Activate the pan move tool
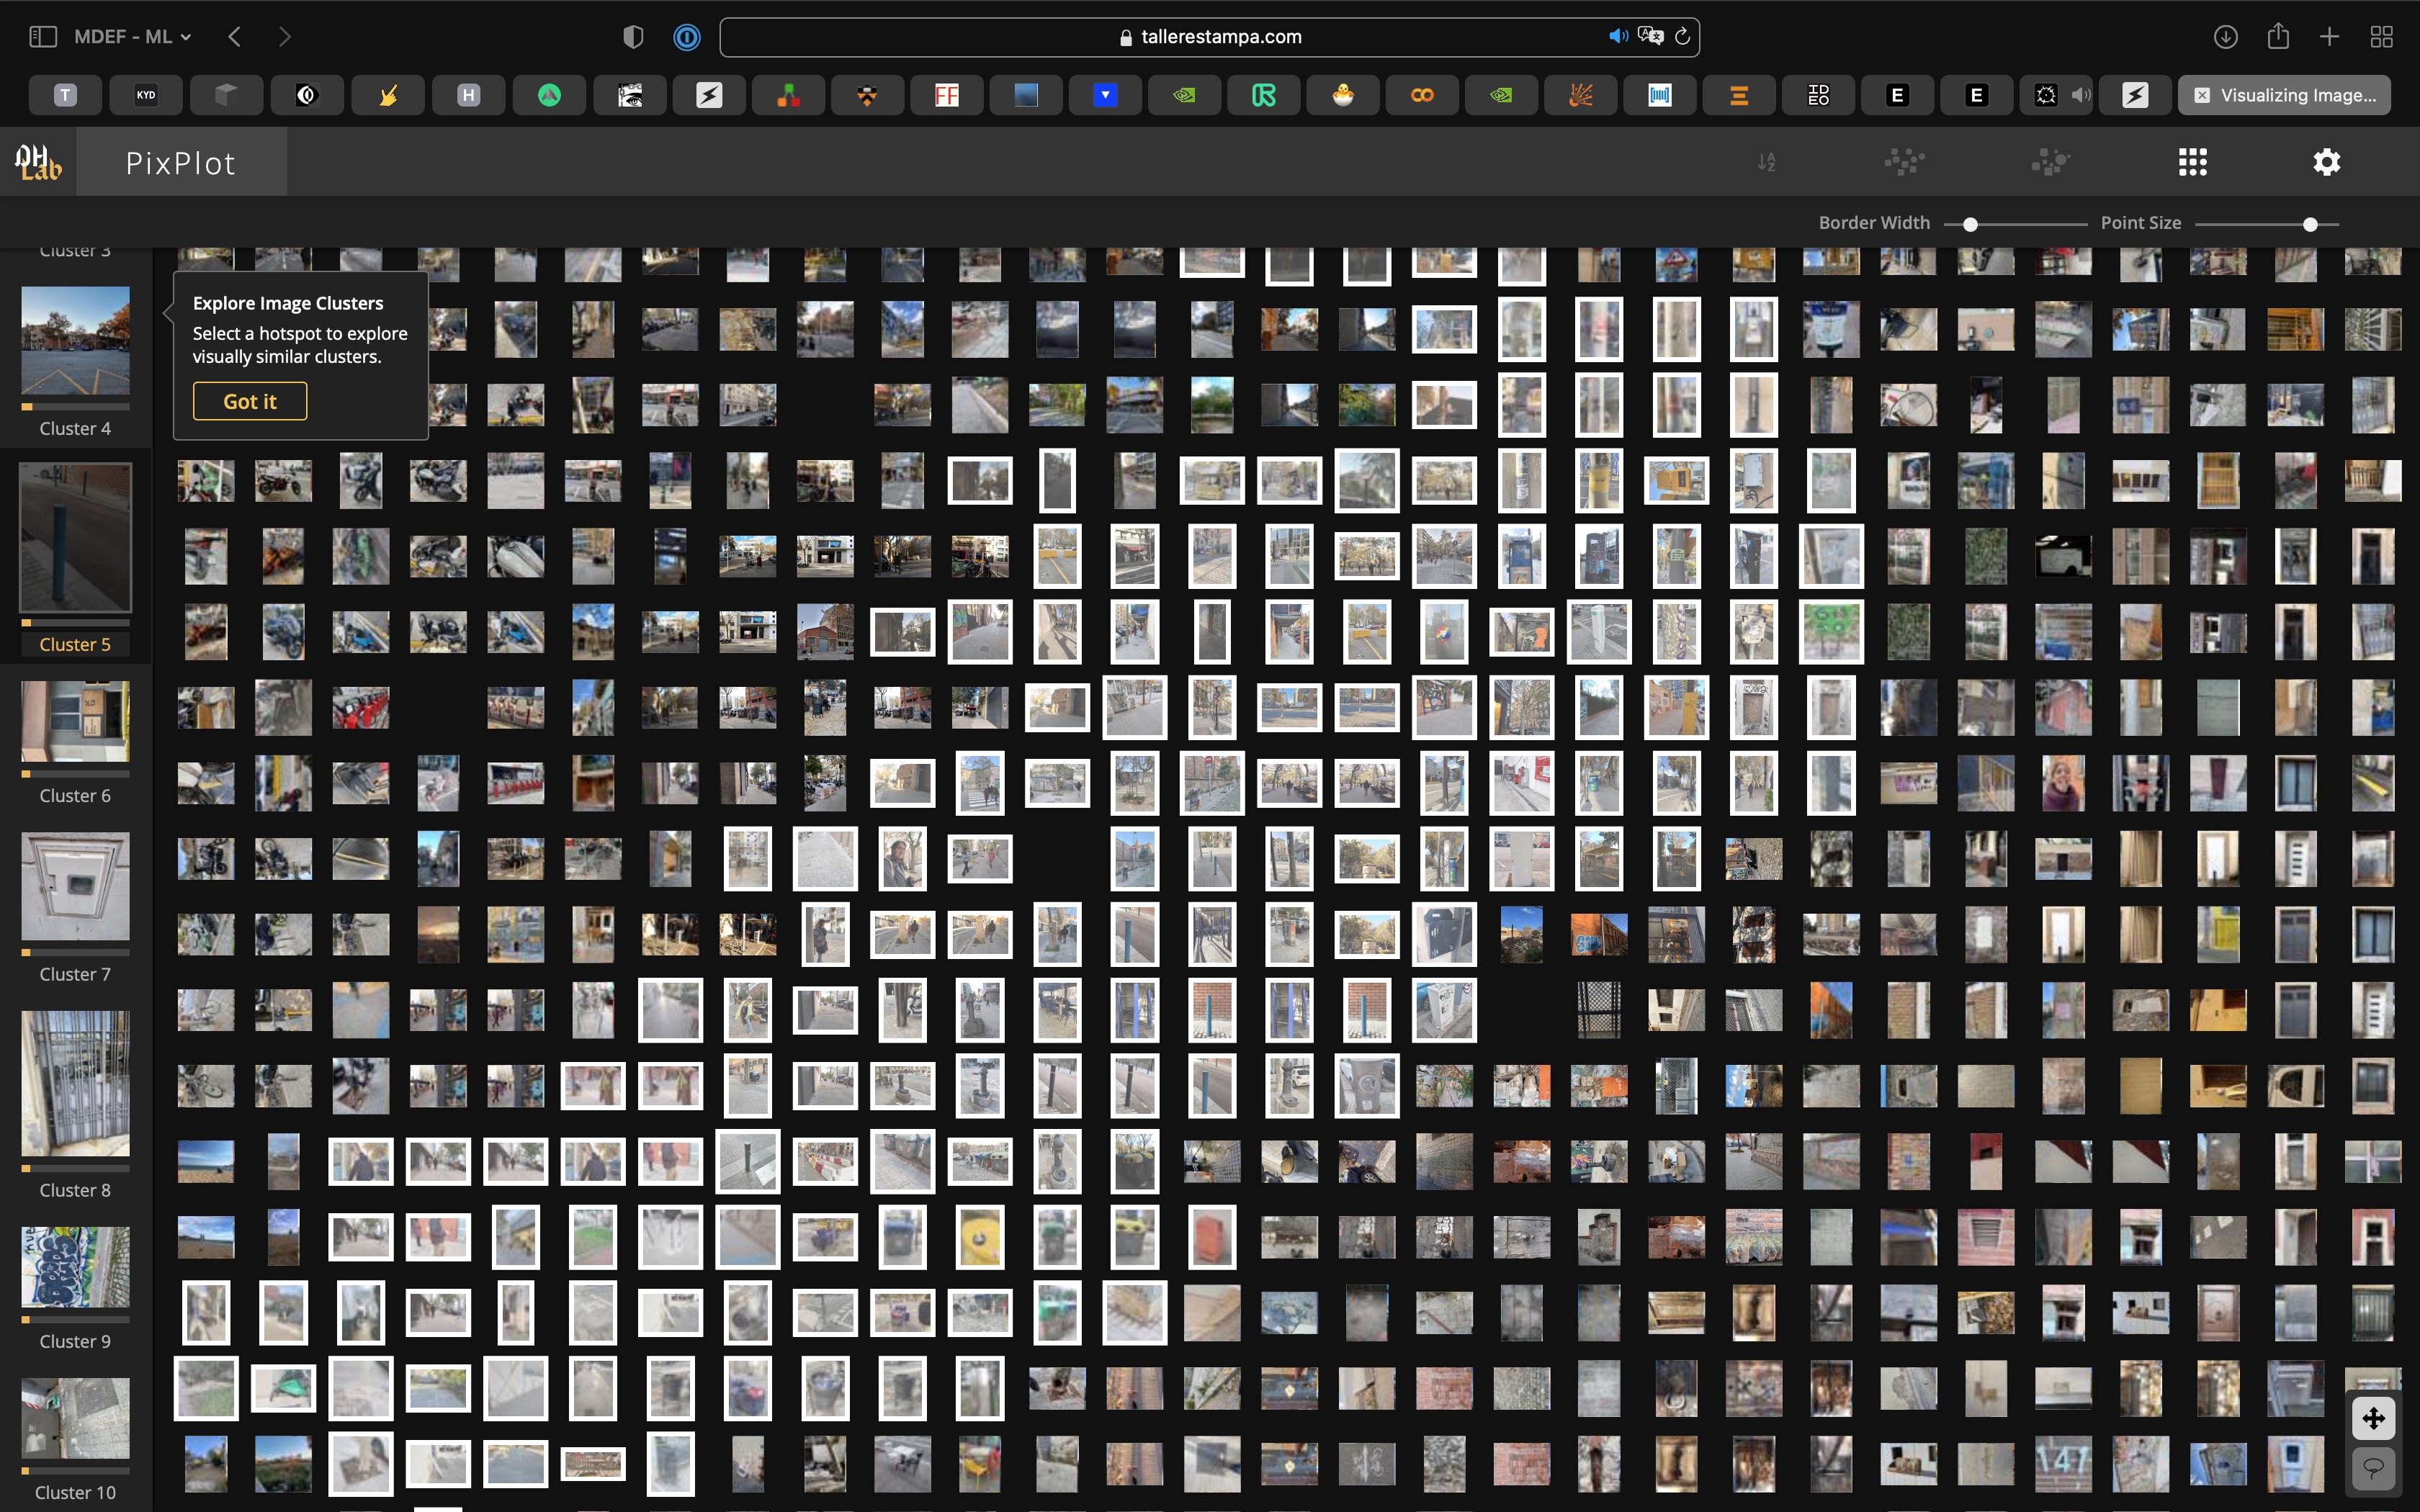 [x=2373, y=1418]
